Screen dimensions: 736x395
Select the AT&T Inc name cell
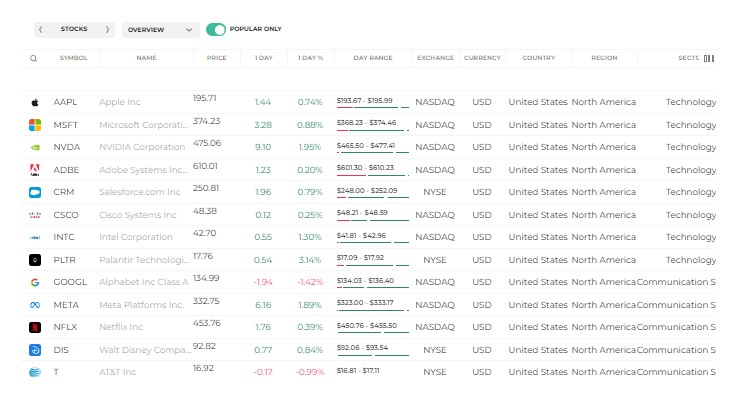pyautogui.click(x=117, y=372)
